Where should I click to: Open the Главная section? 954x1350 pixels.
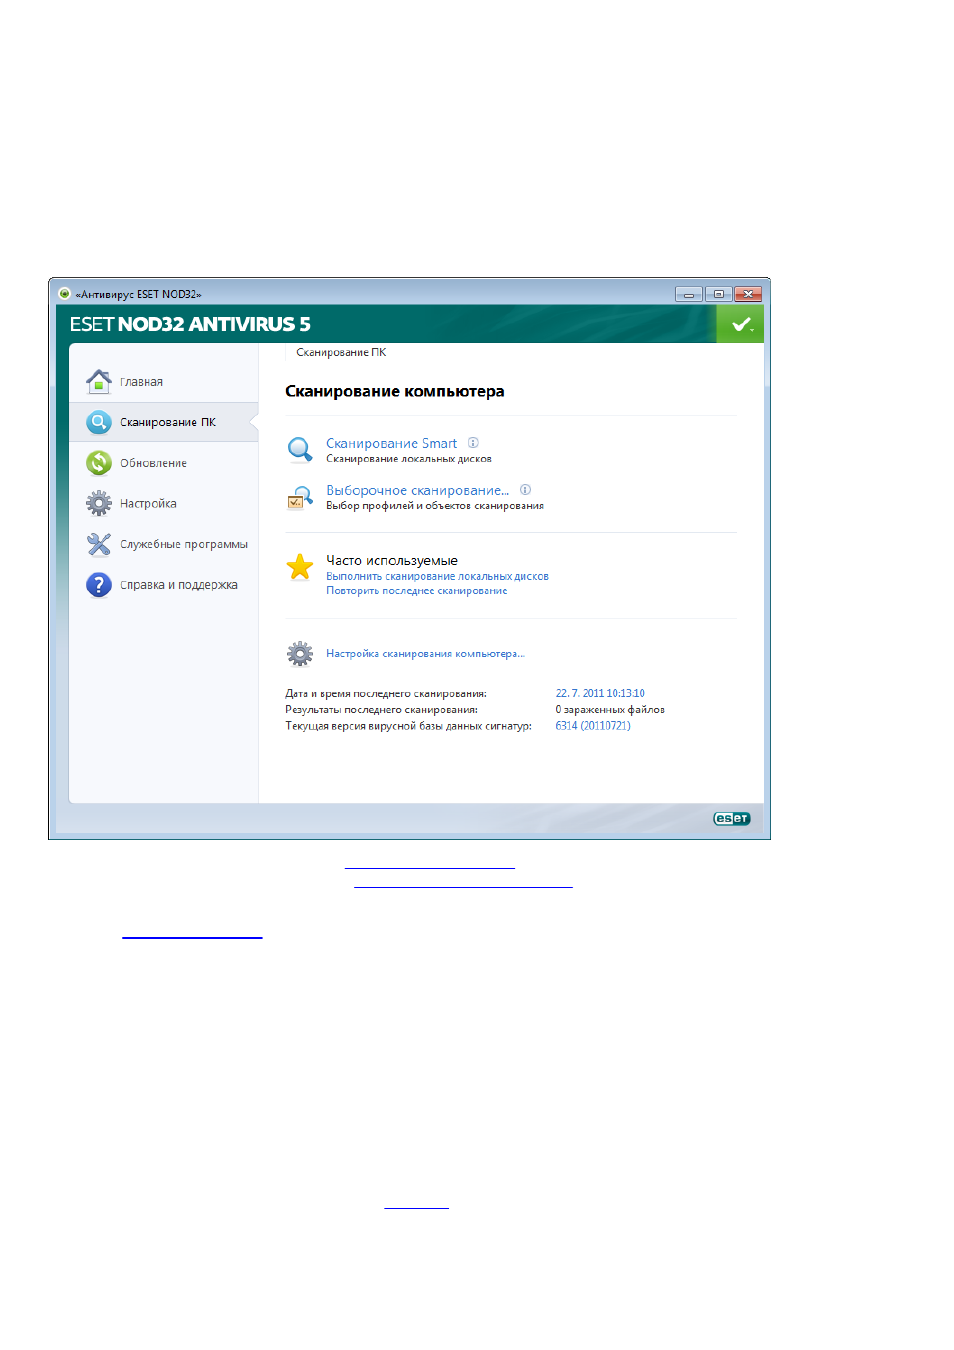pyautogui.click(x=141, y=382)
